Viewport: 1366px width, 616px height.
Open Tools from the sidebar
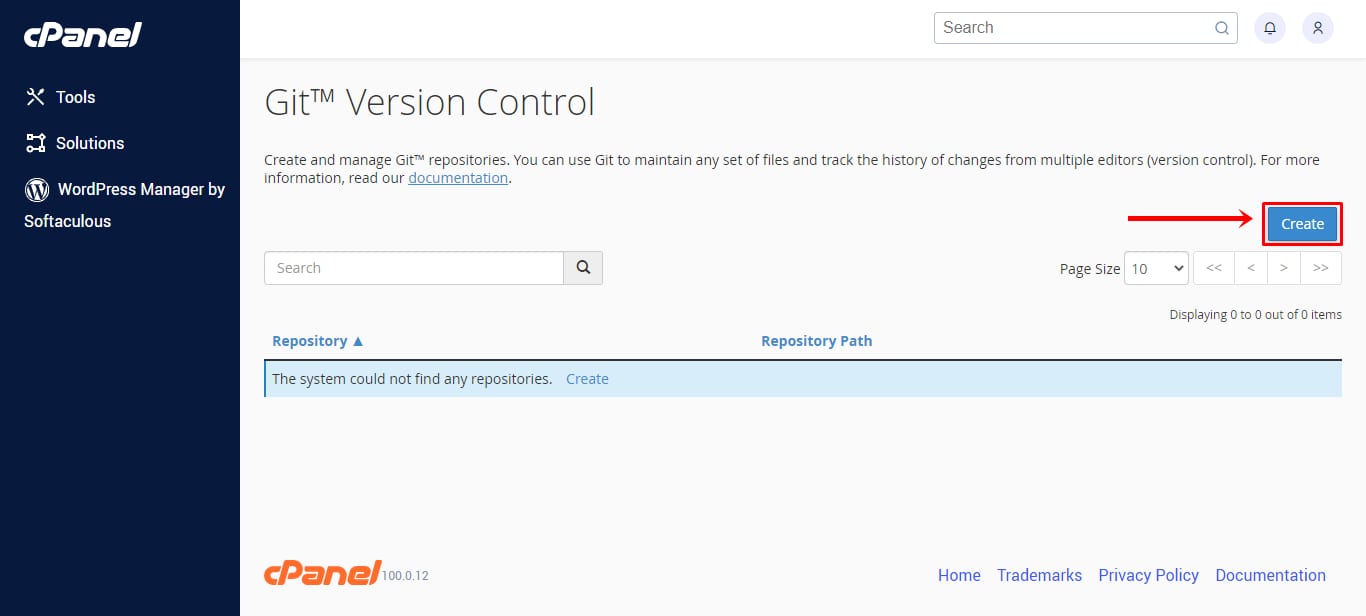75,97
